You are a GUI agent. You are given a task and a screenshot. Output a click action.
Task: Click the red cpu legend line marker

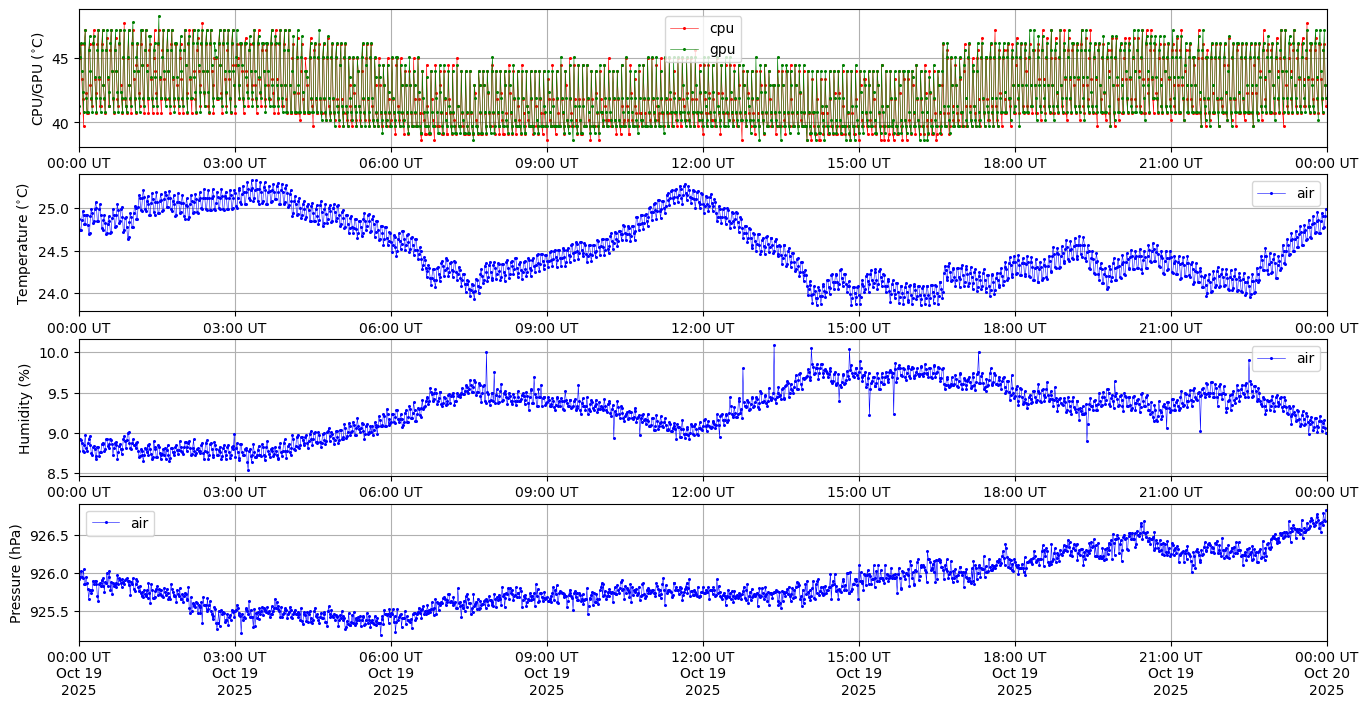pos(686,28)
